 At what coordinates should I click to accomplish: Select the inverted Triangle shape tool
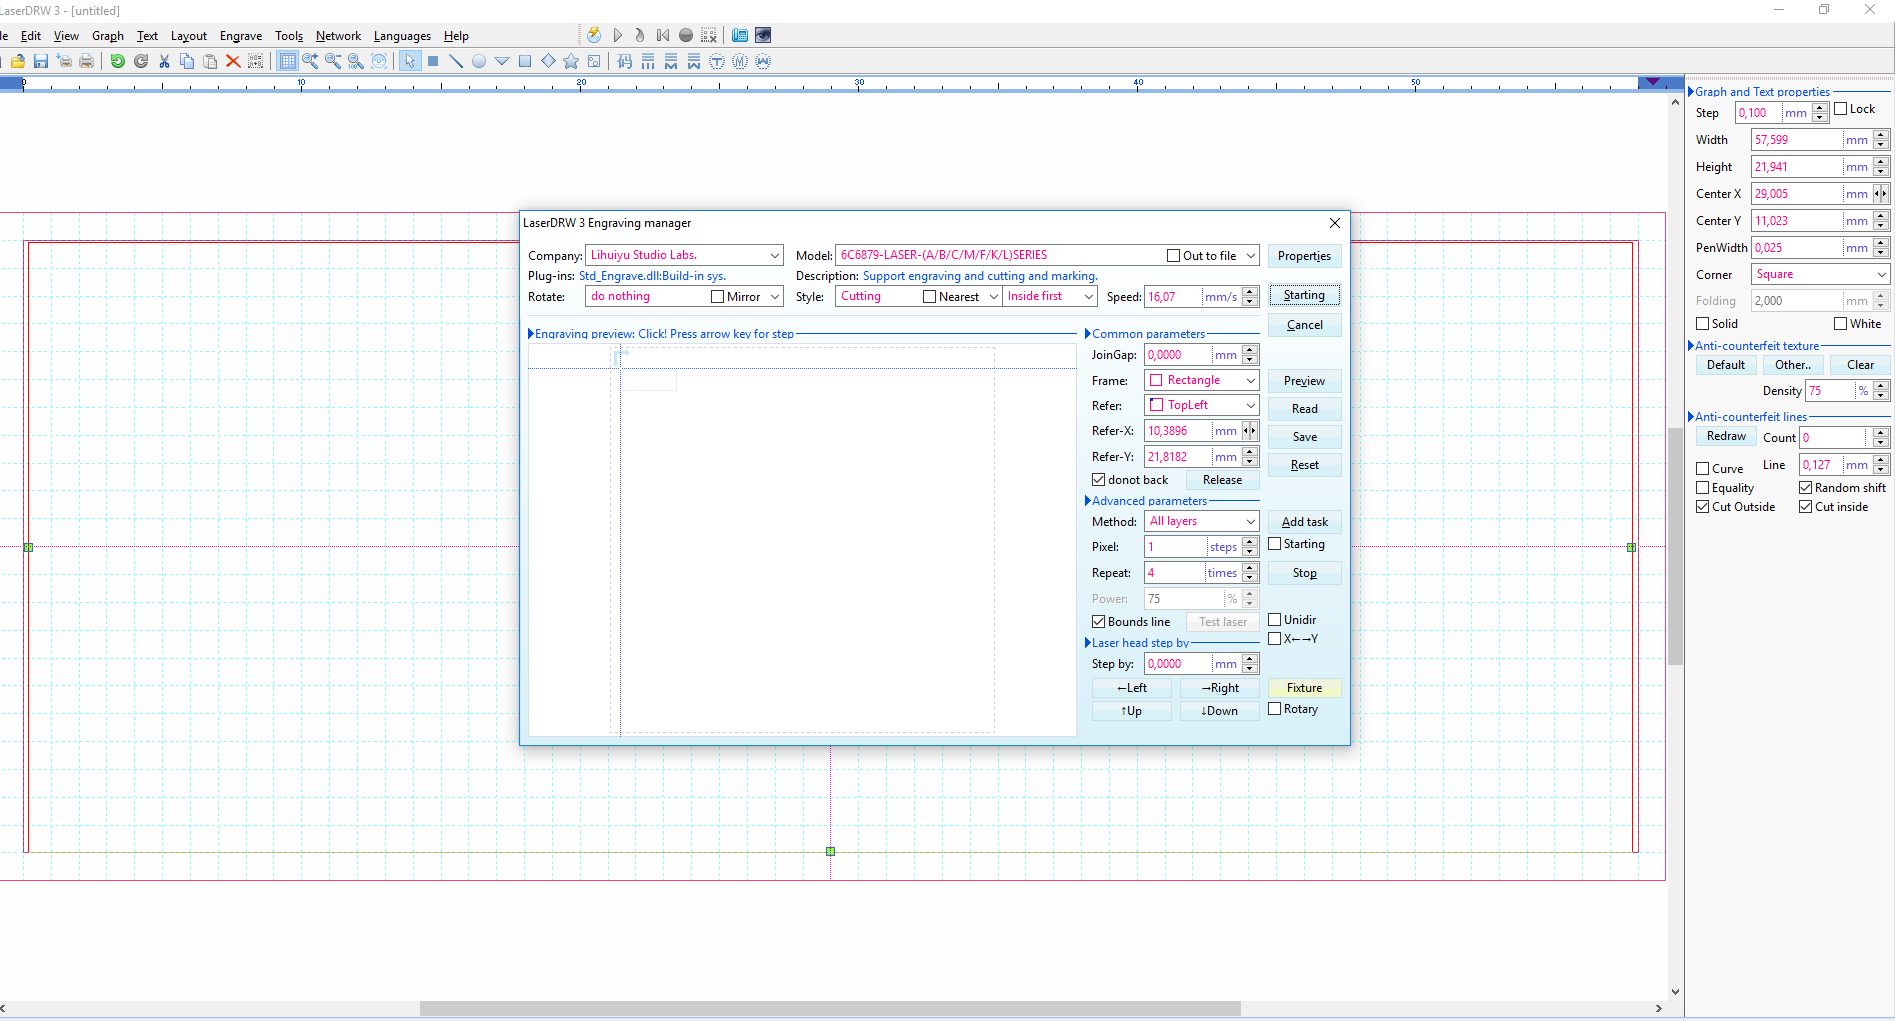click(x=502, y=61)
